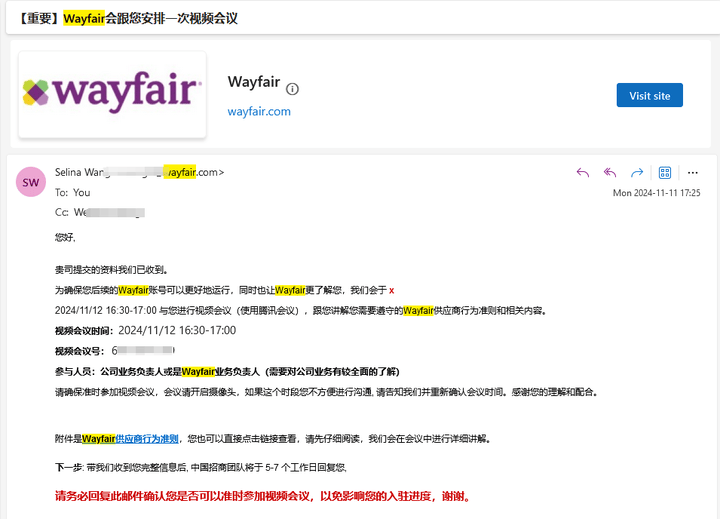Click the greeting text 您好
Screen dimensions: 720x519
[65, 237]
